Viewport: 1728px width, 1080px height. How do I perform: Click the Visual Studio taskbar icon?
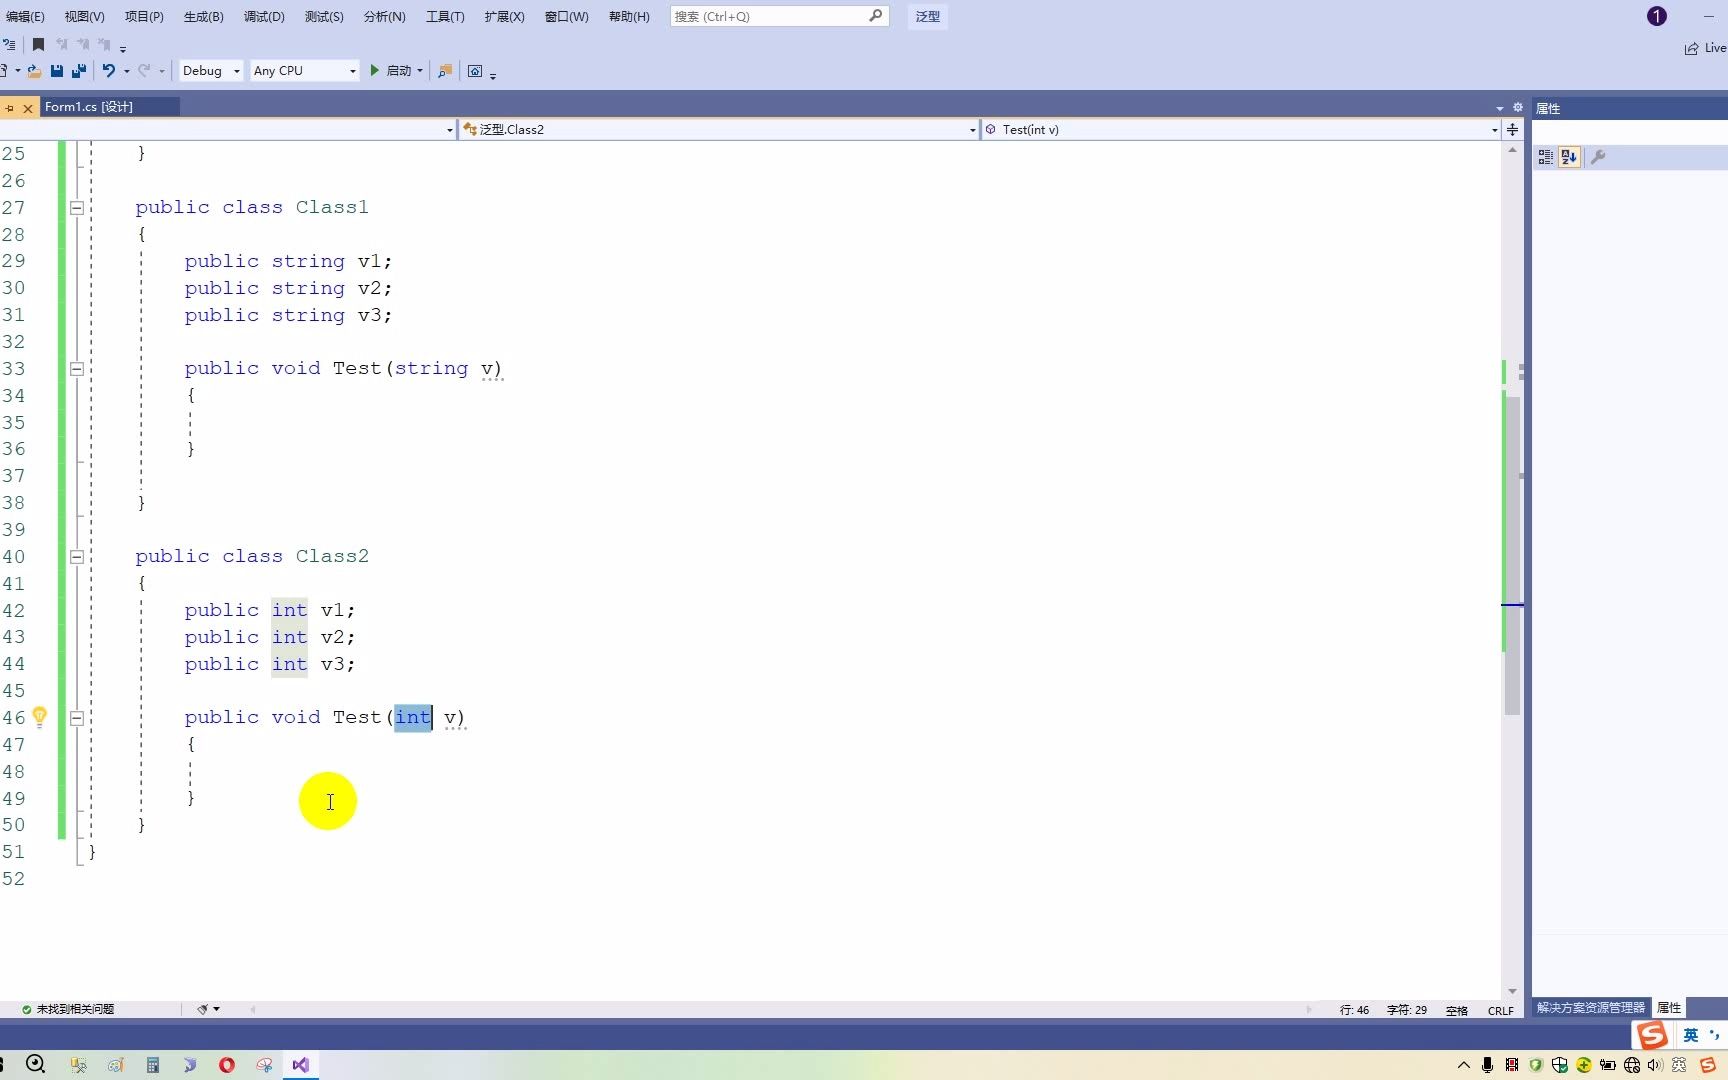(301, 1065)
